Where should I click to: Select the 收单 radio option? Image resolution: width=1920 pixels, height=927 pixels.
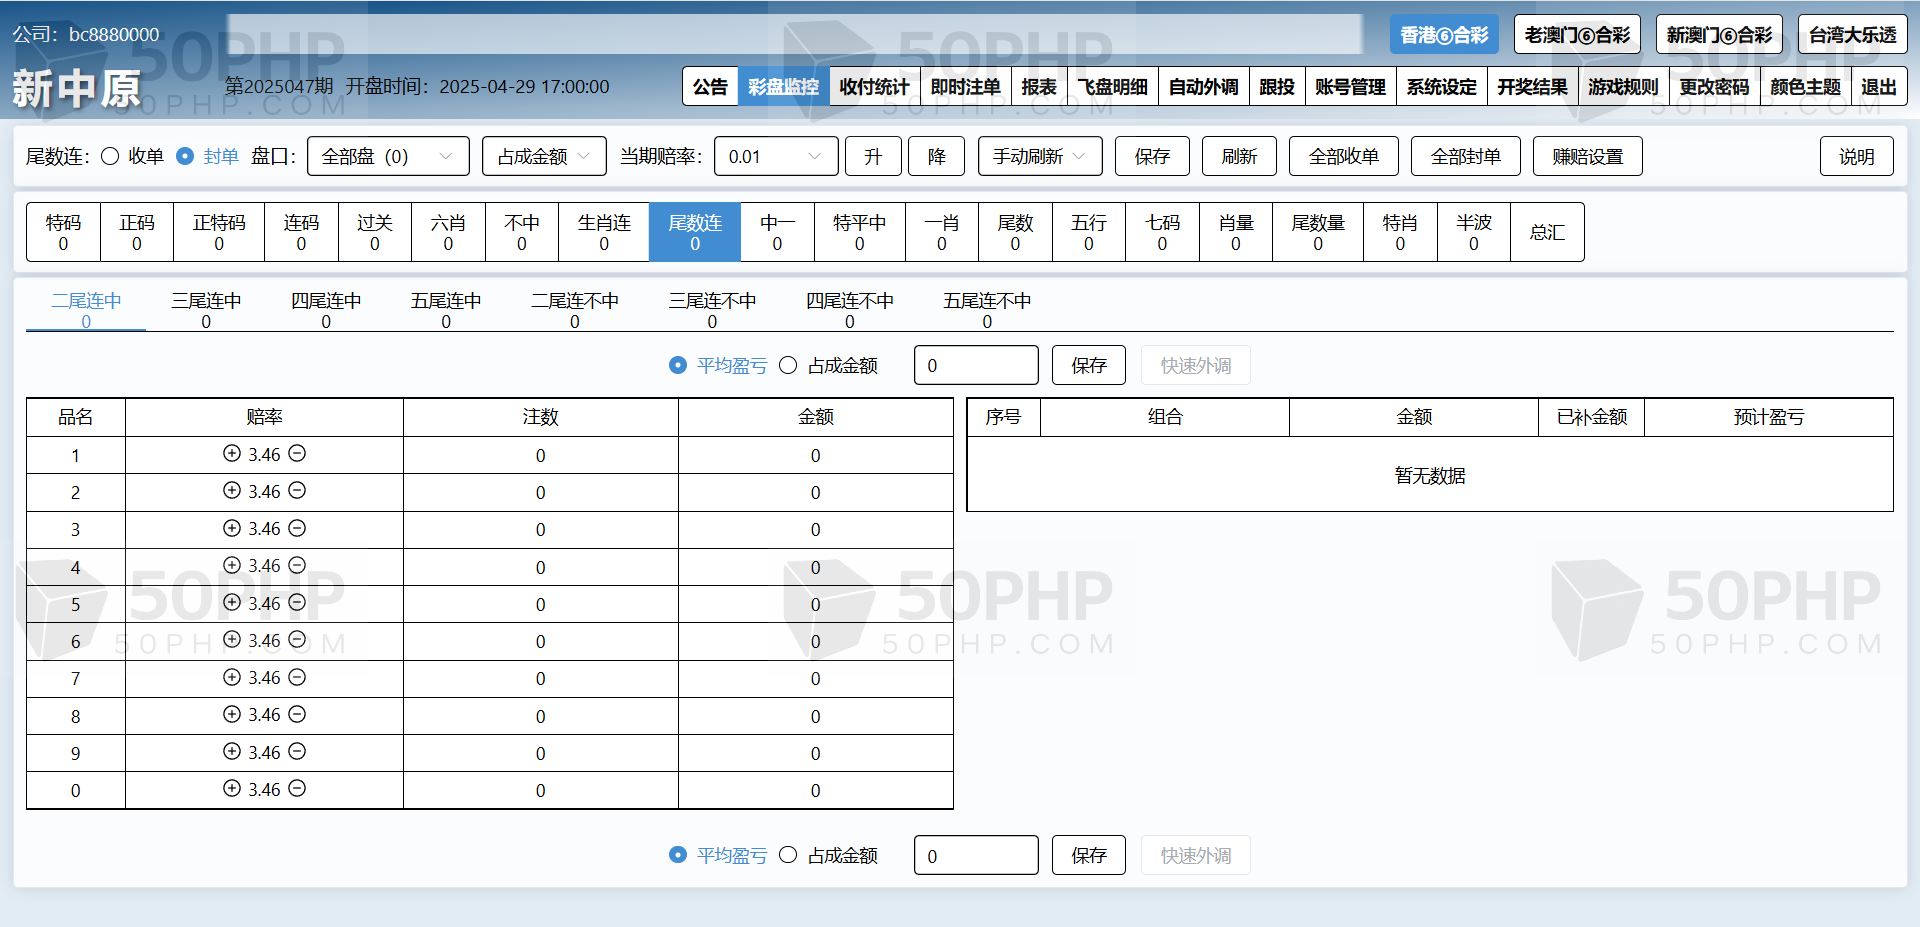[x=111, y=156]
